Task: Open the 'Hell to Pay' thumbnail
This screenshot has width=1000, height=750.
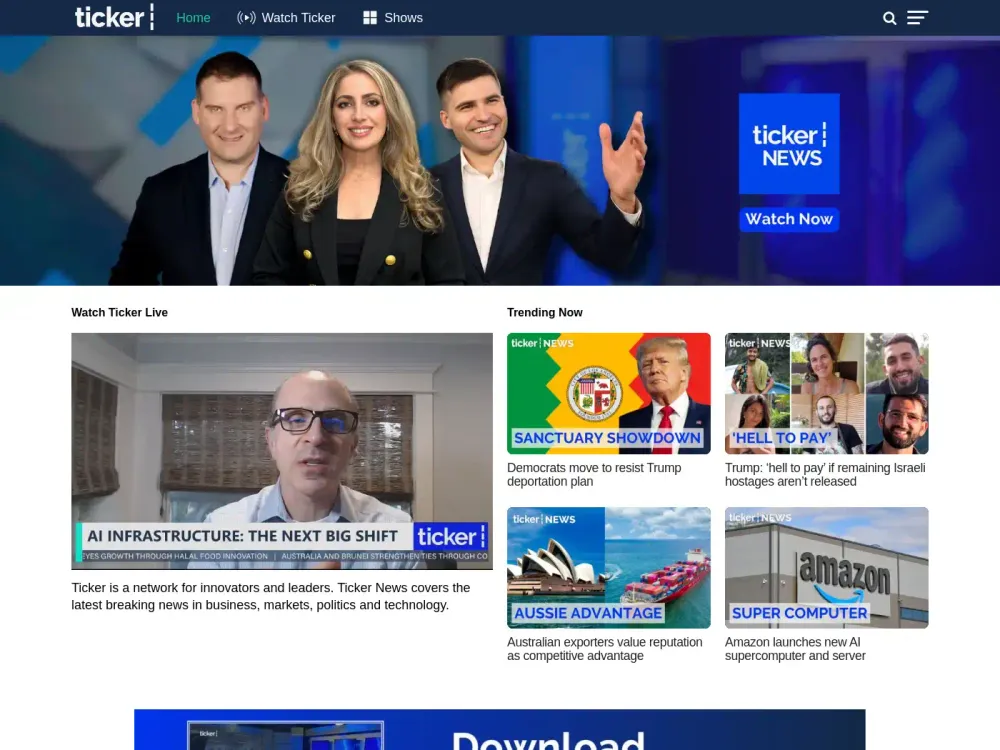Action: [826, 394]
